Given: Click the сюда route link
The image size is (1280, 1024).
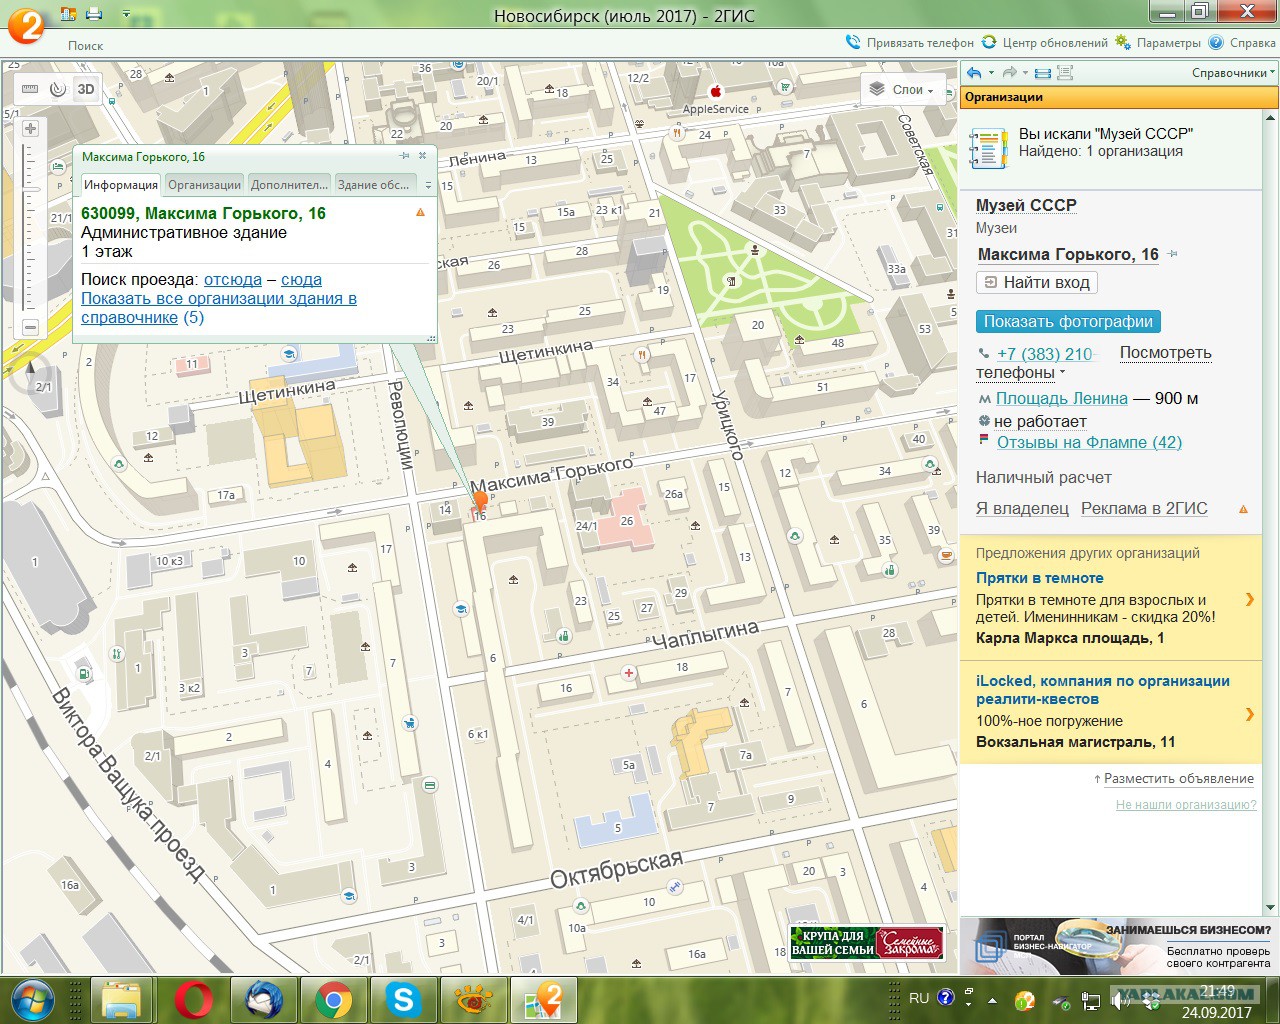Looking at the screenshot, I should pyautogui.click(x=302, y=280).
